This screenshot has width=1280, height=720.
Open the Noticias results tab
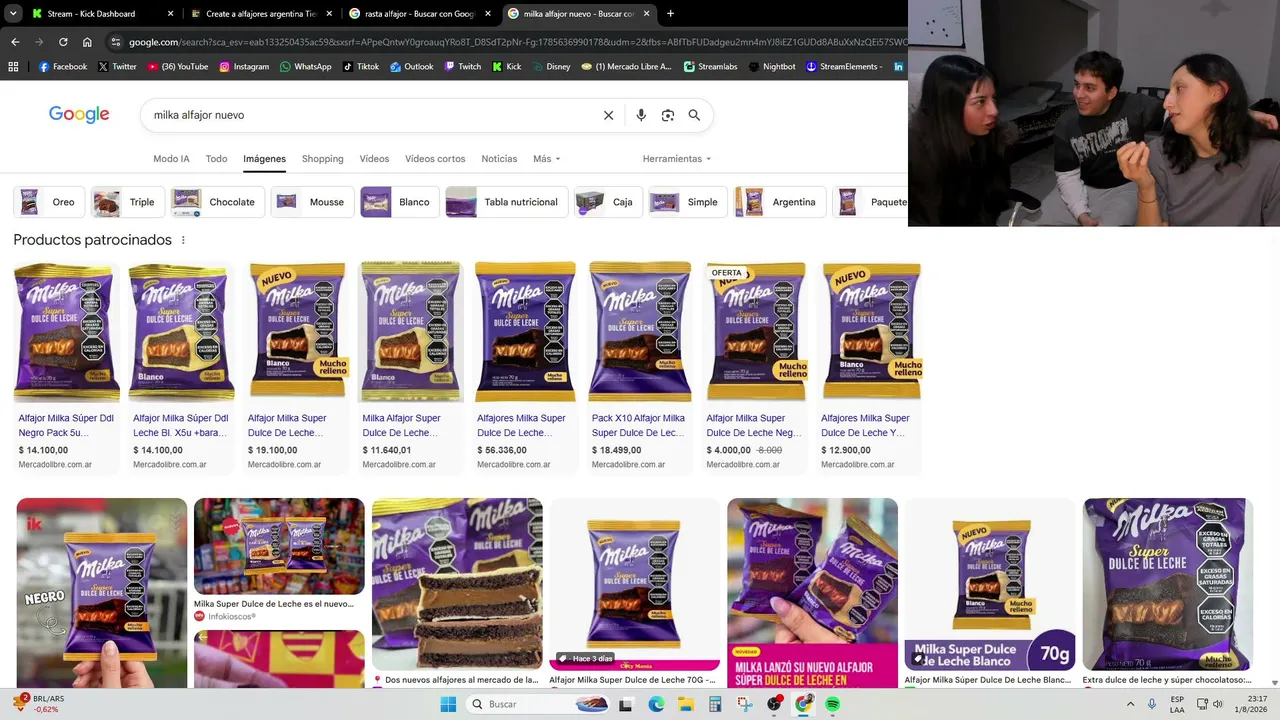coord(499,159)
